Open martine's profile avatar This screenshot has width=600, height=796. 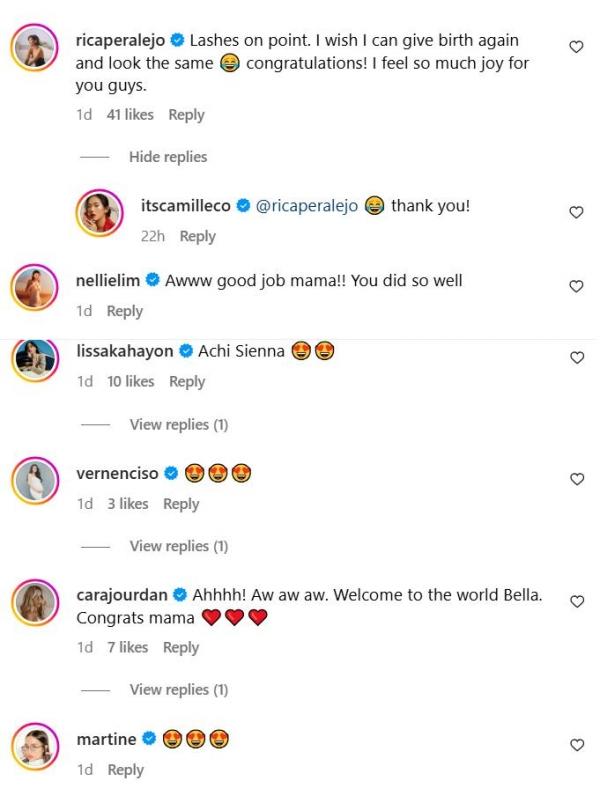tap(38, 746)
